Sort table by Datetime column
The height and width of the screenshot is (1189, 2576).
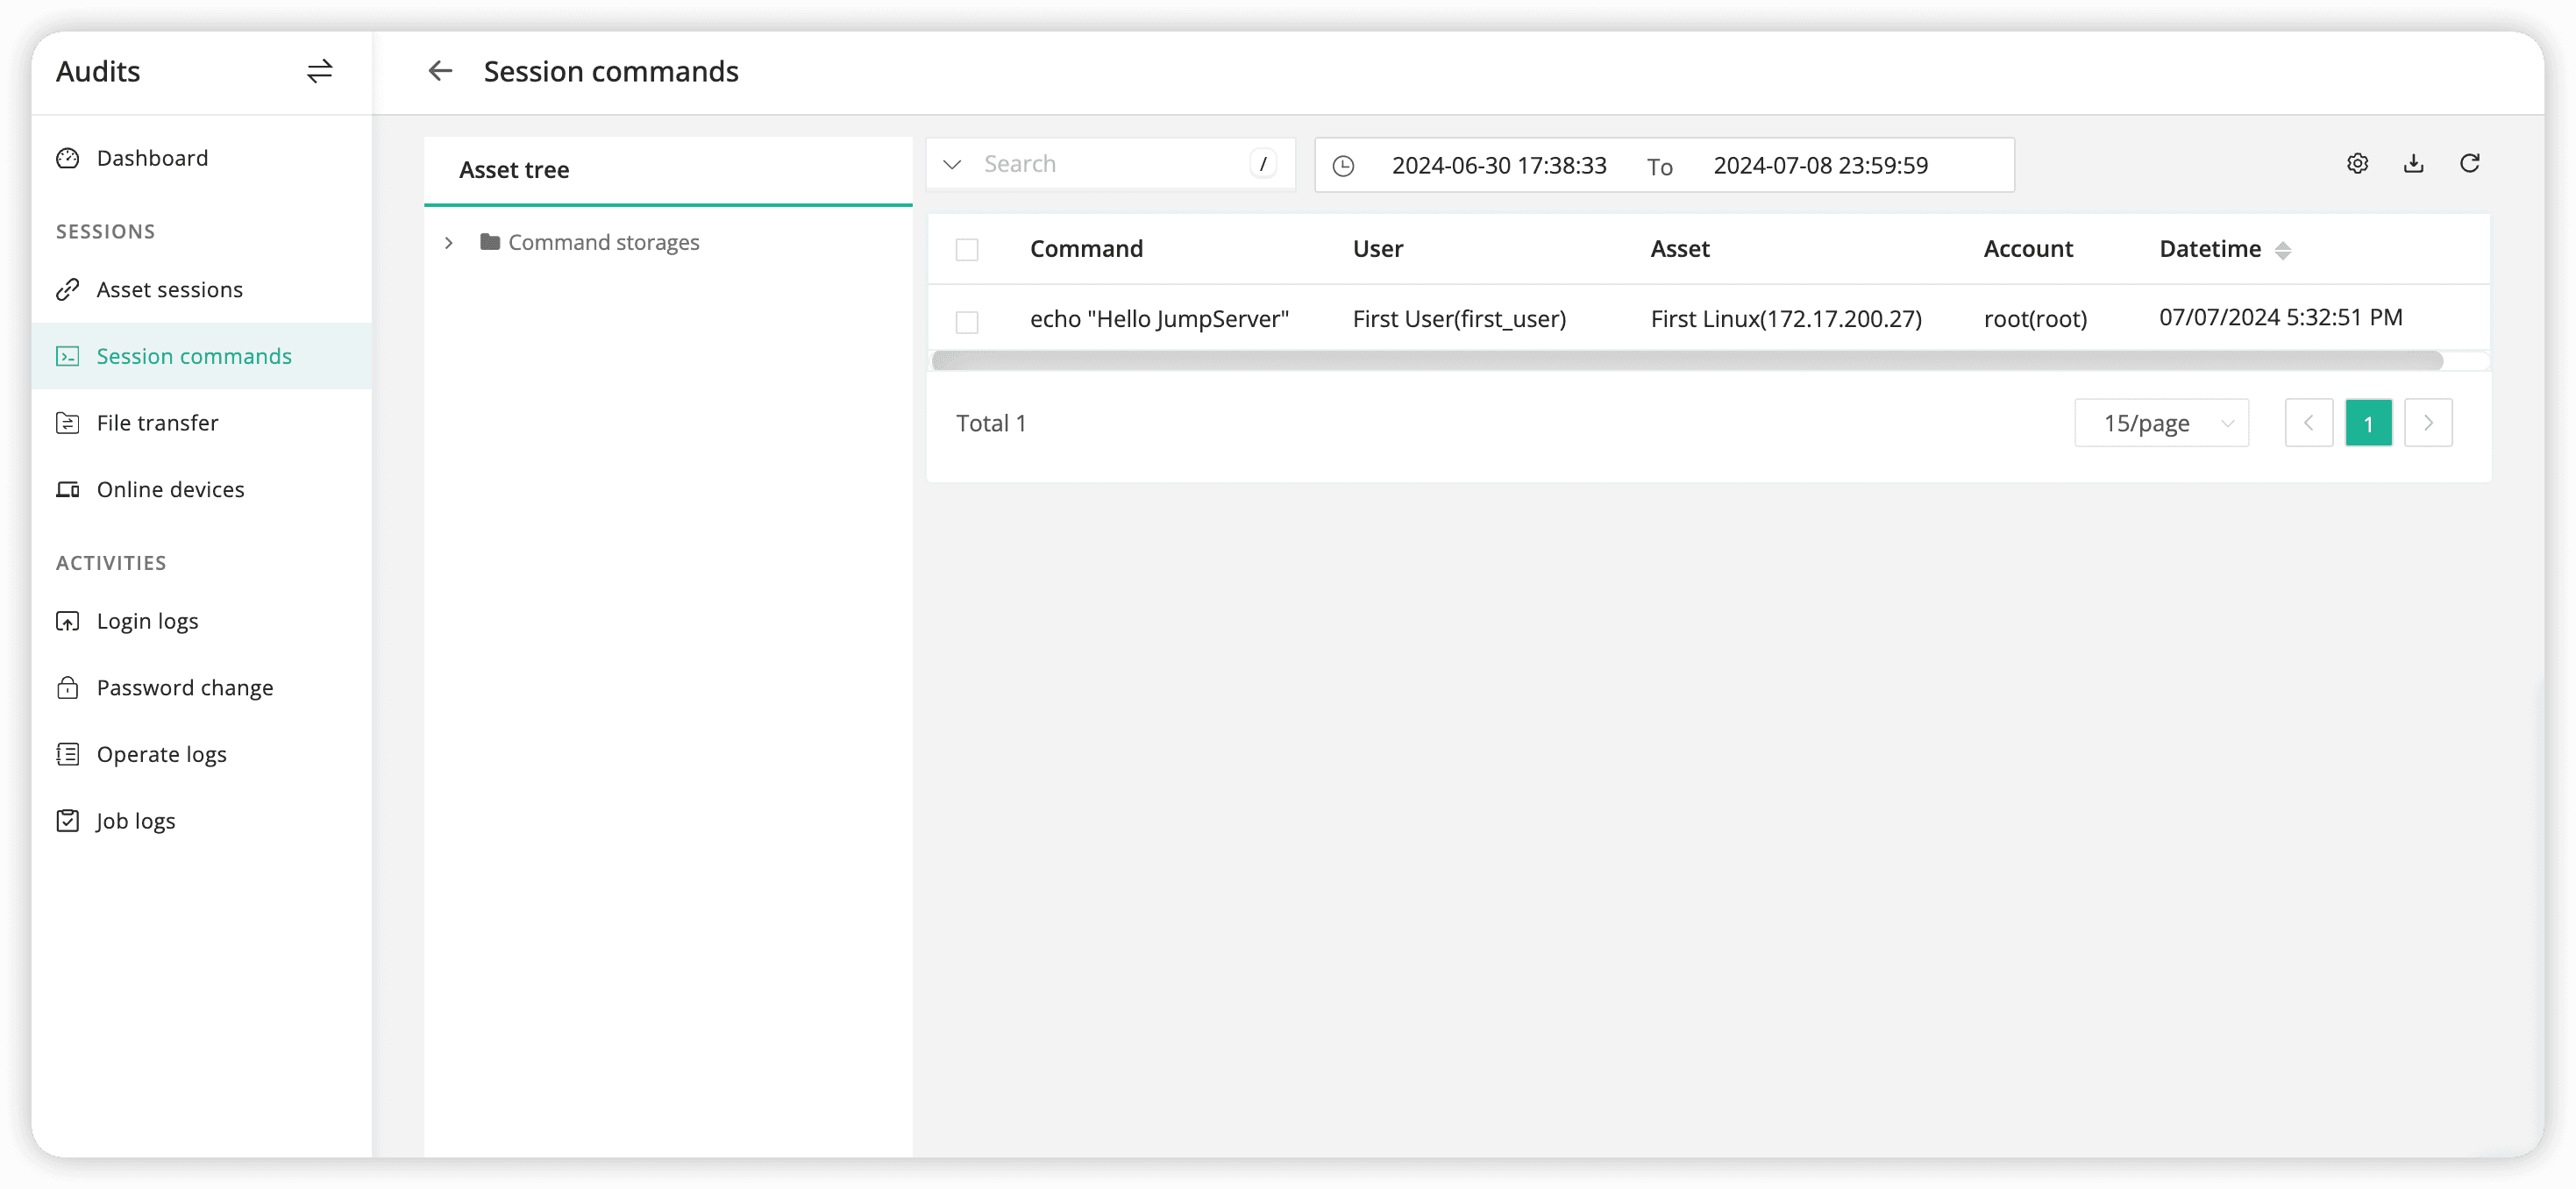coord(2282,250)
